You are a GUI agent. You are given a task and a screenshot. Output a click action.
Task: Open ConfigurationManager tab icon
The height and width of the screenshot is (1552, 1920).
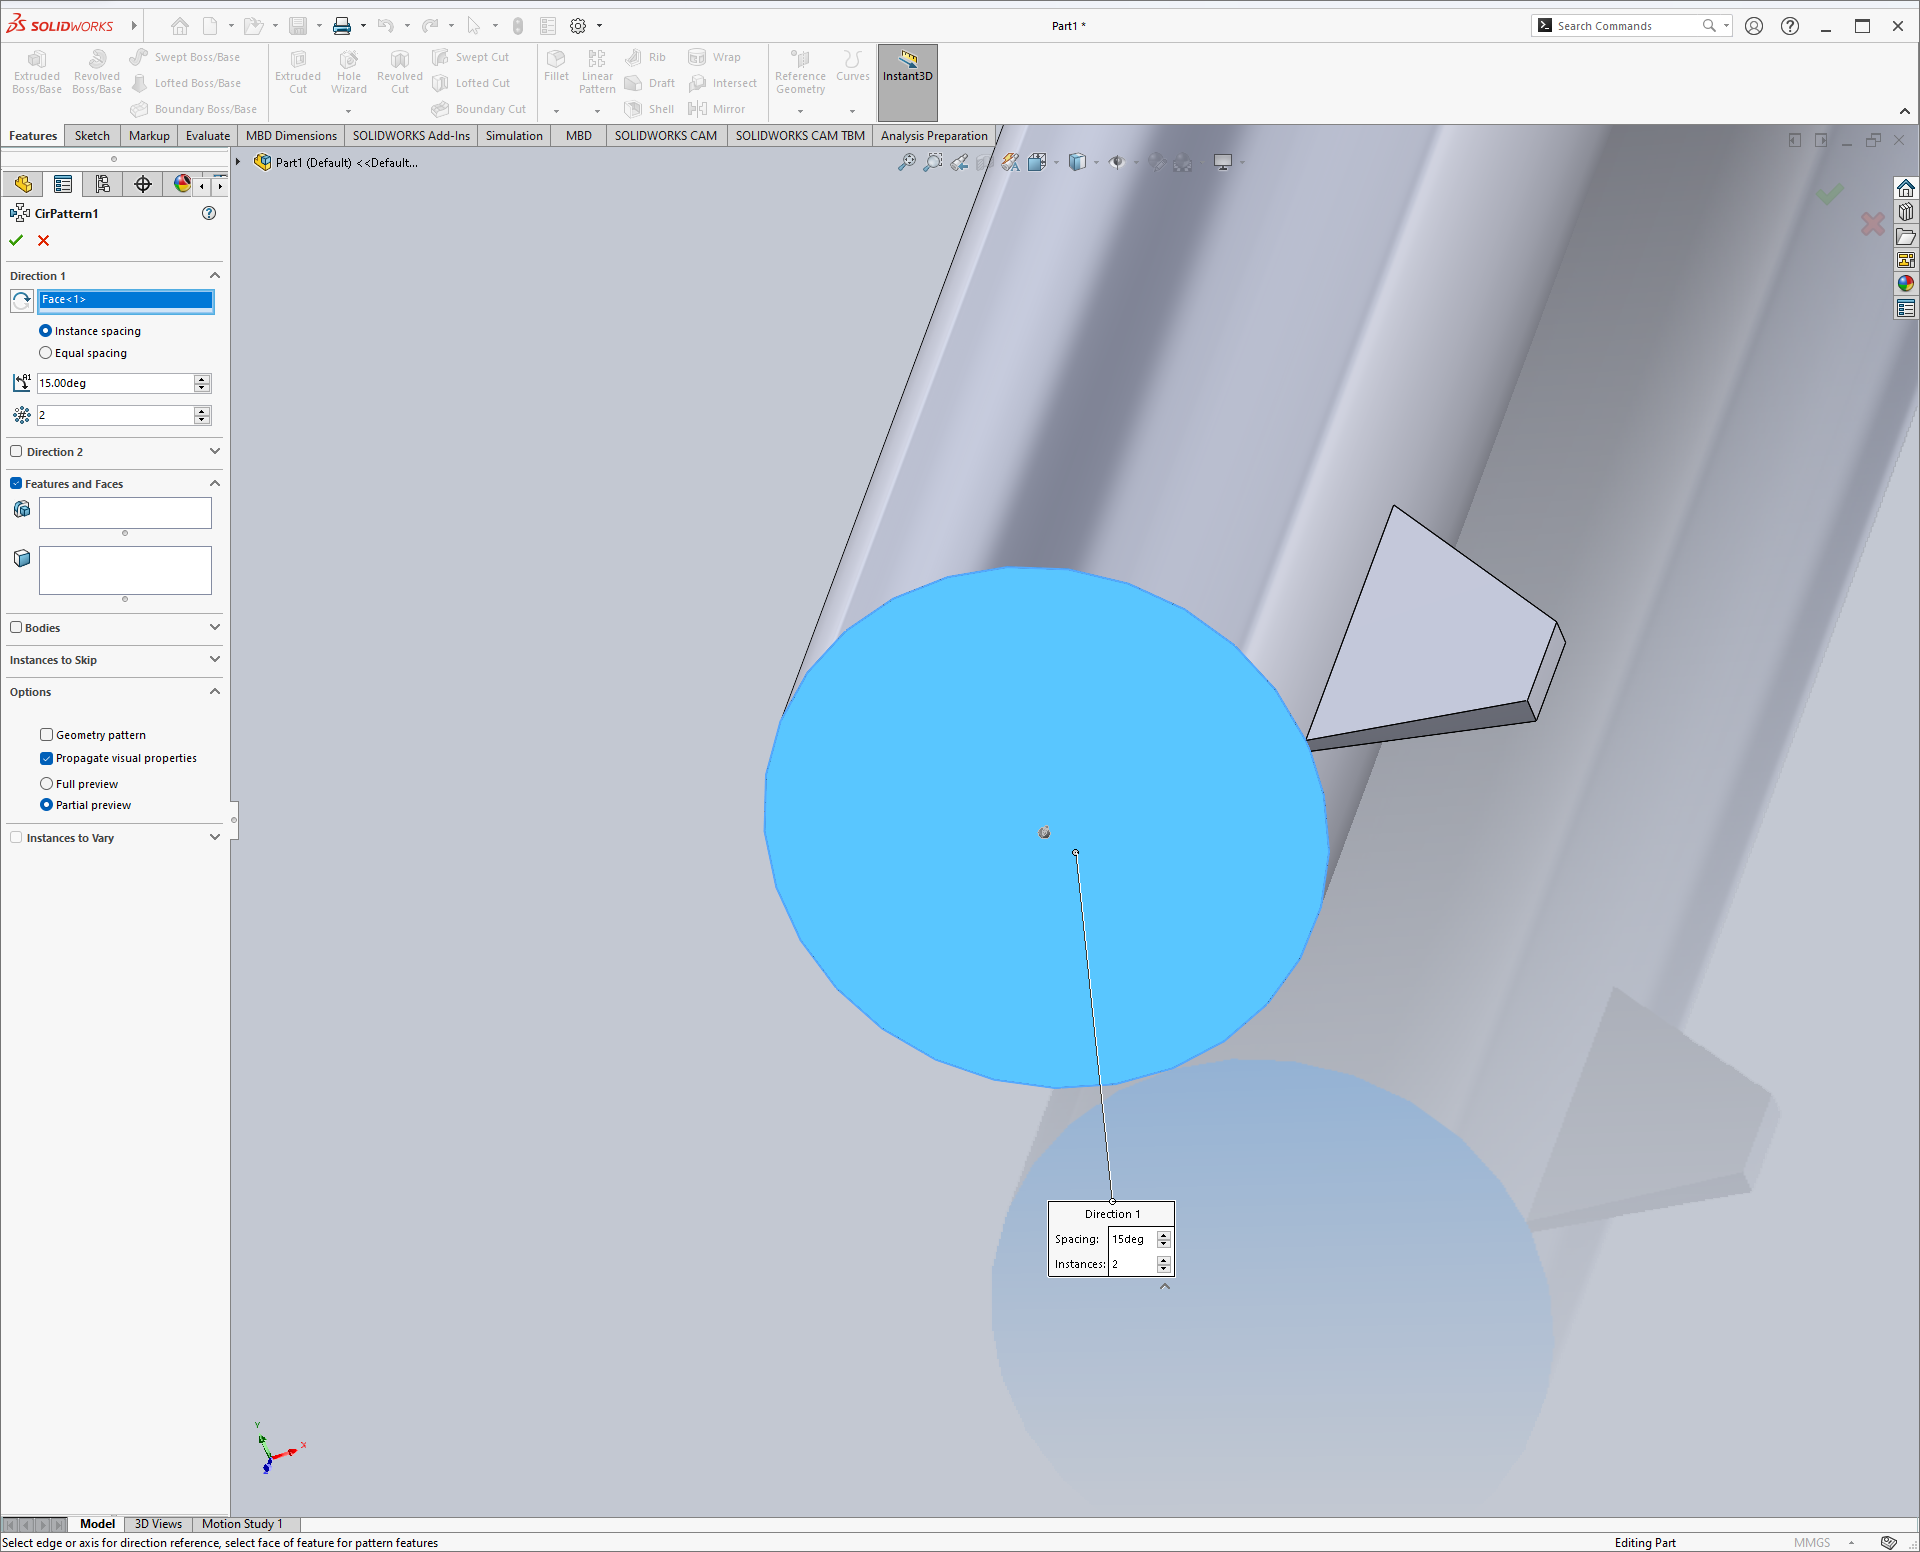click(x=103, y=184)
